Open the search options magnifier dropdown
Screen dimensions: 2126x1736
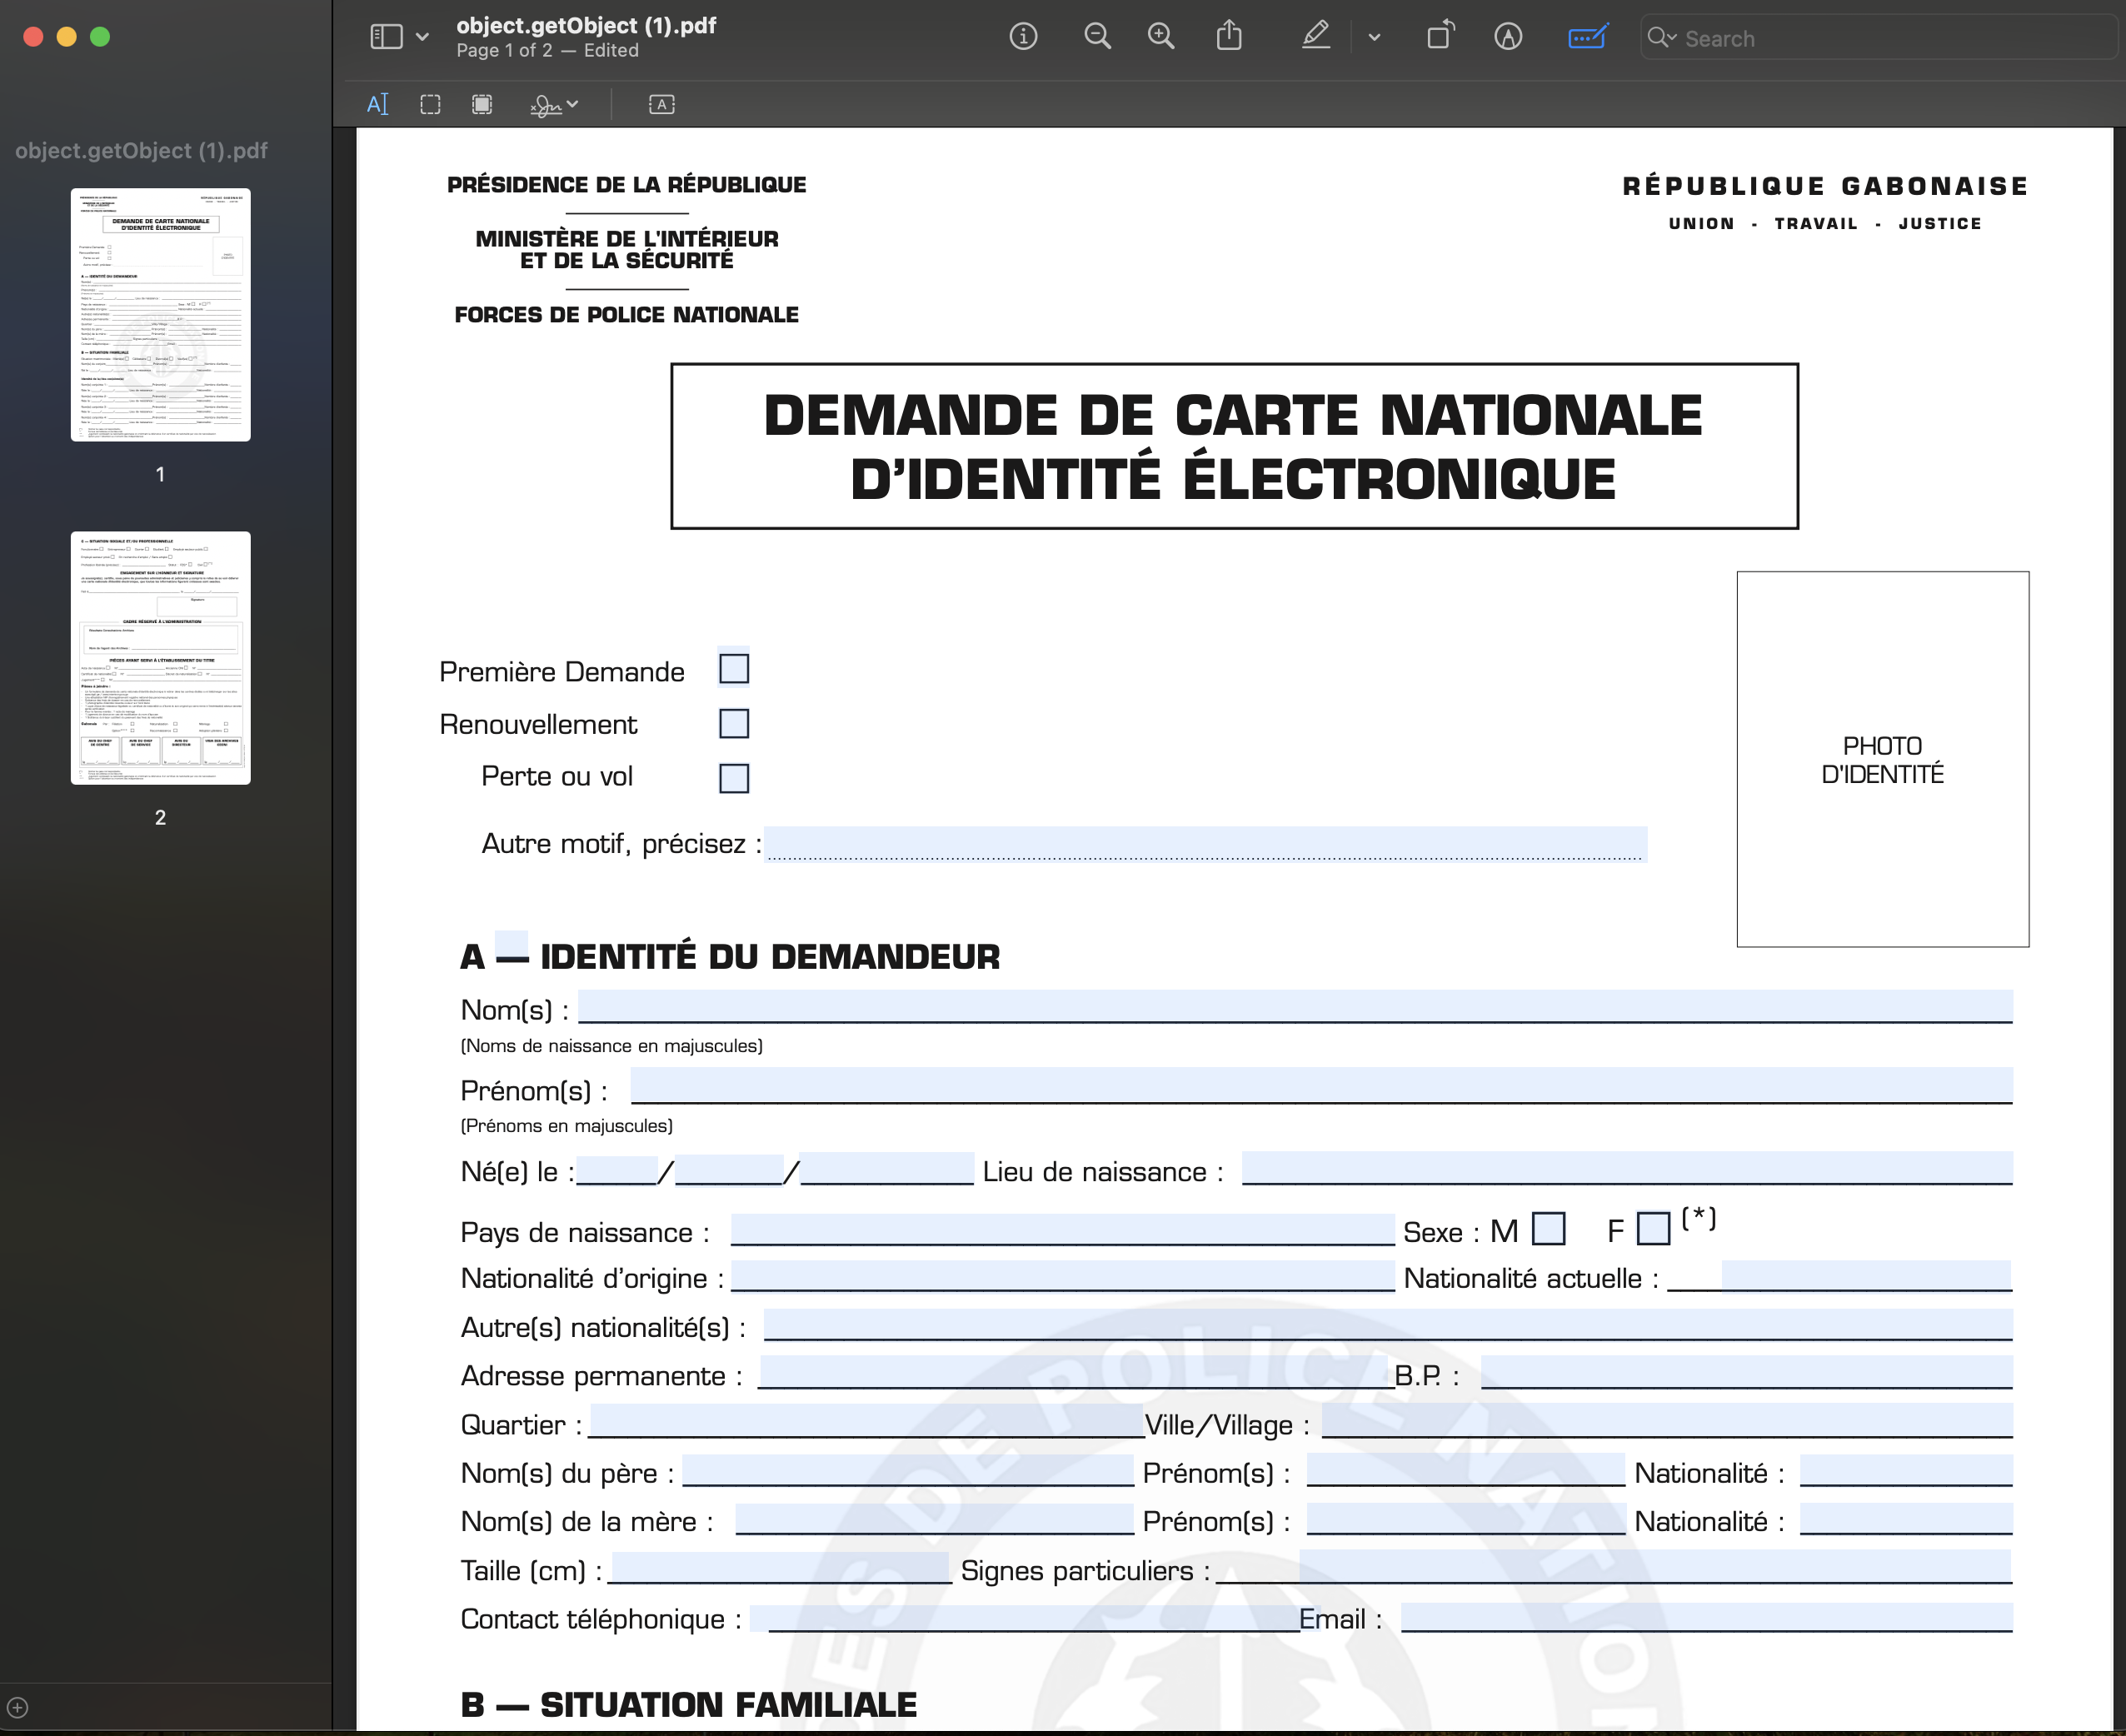coord(1661,38)
